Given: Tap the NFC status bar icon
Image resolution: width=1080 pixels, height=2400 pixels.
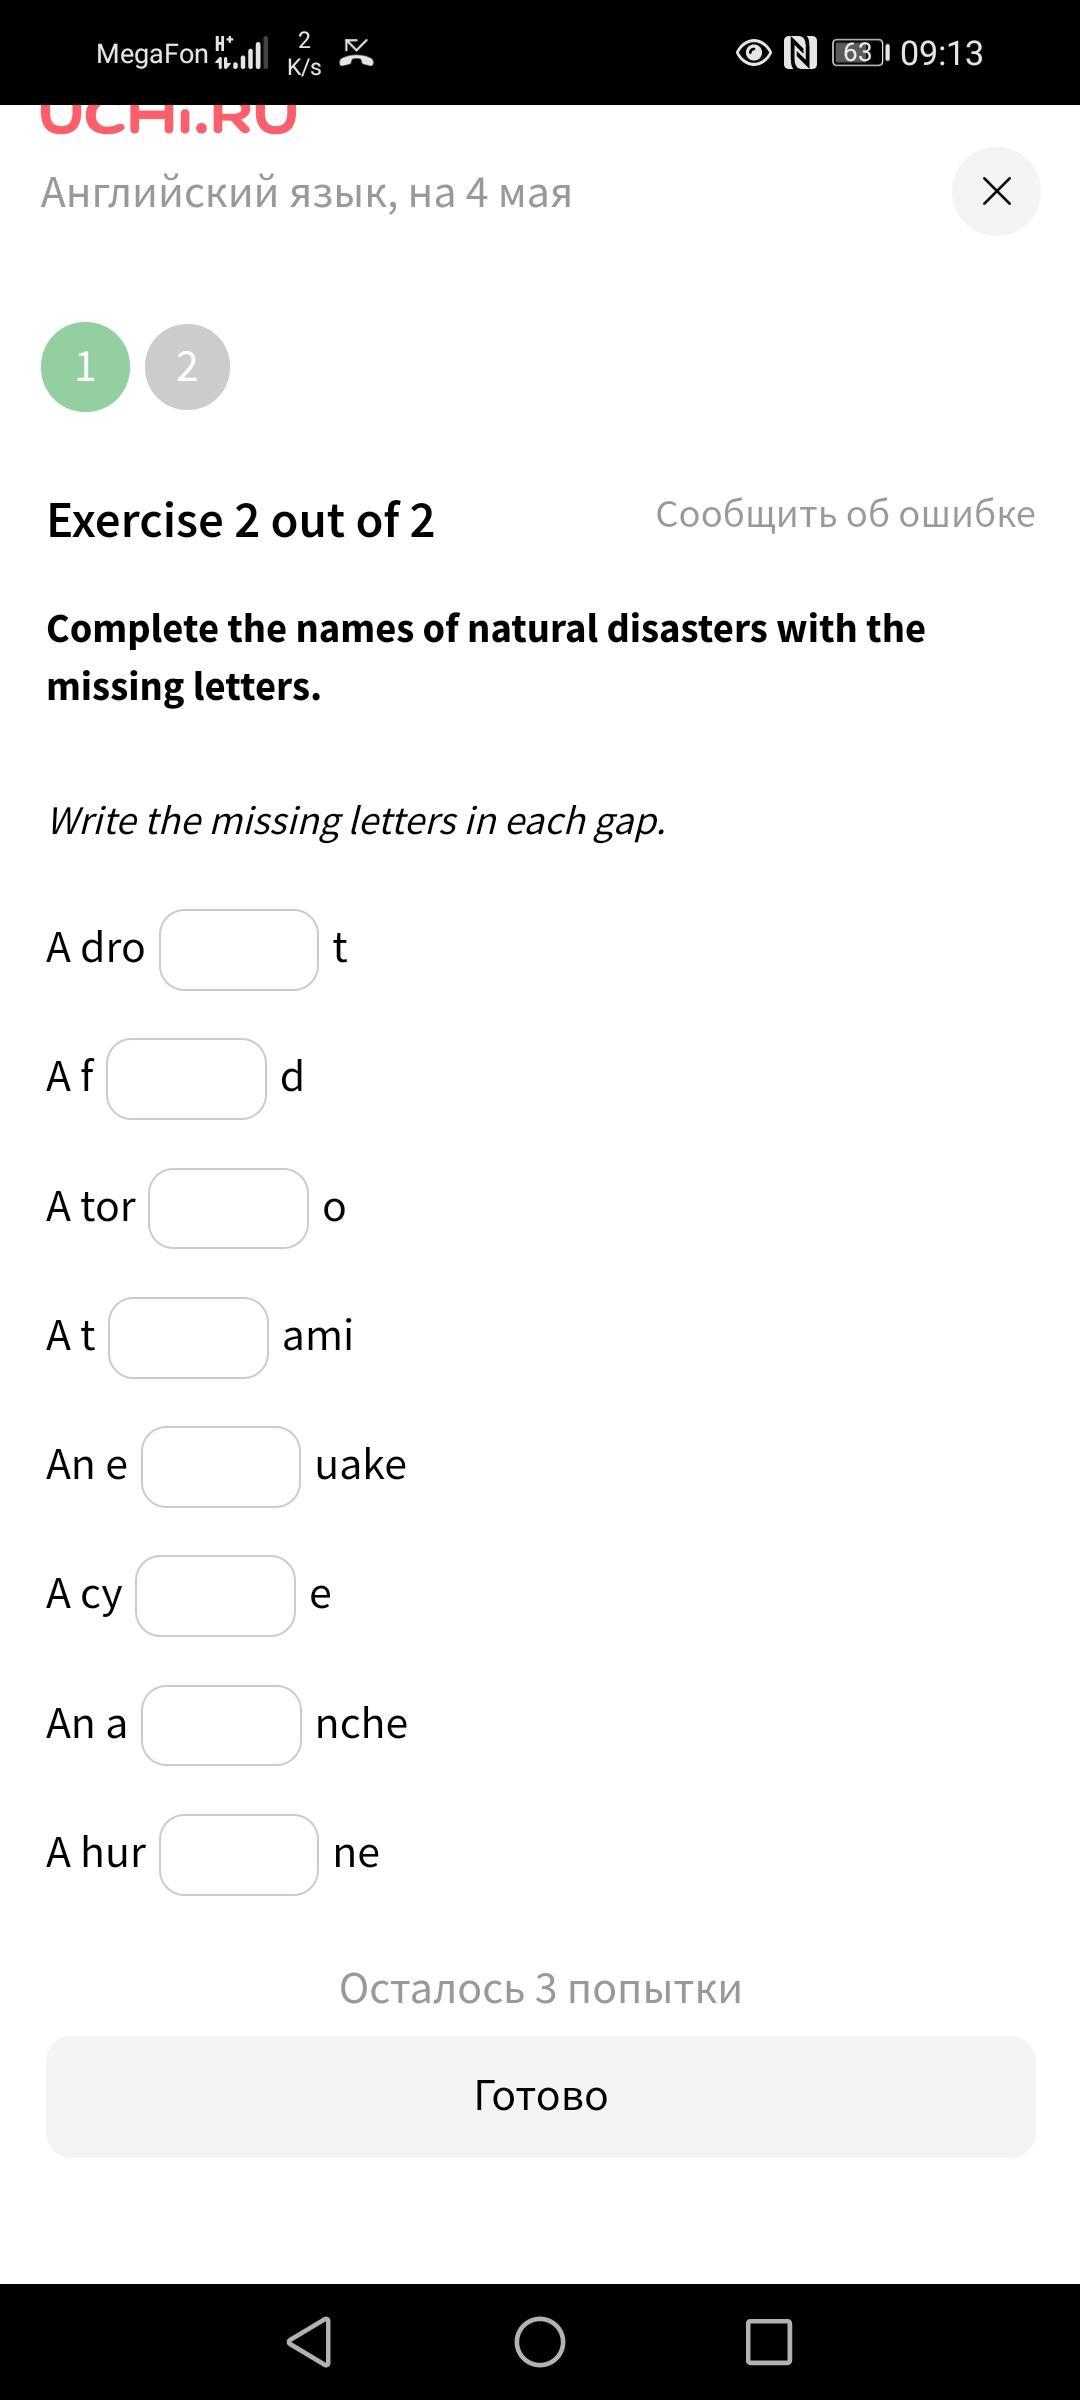Looking at the screenshot, I should tap(800, 52).
